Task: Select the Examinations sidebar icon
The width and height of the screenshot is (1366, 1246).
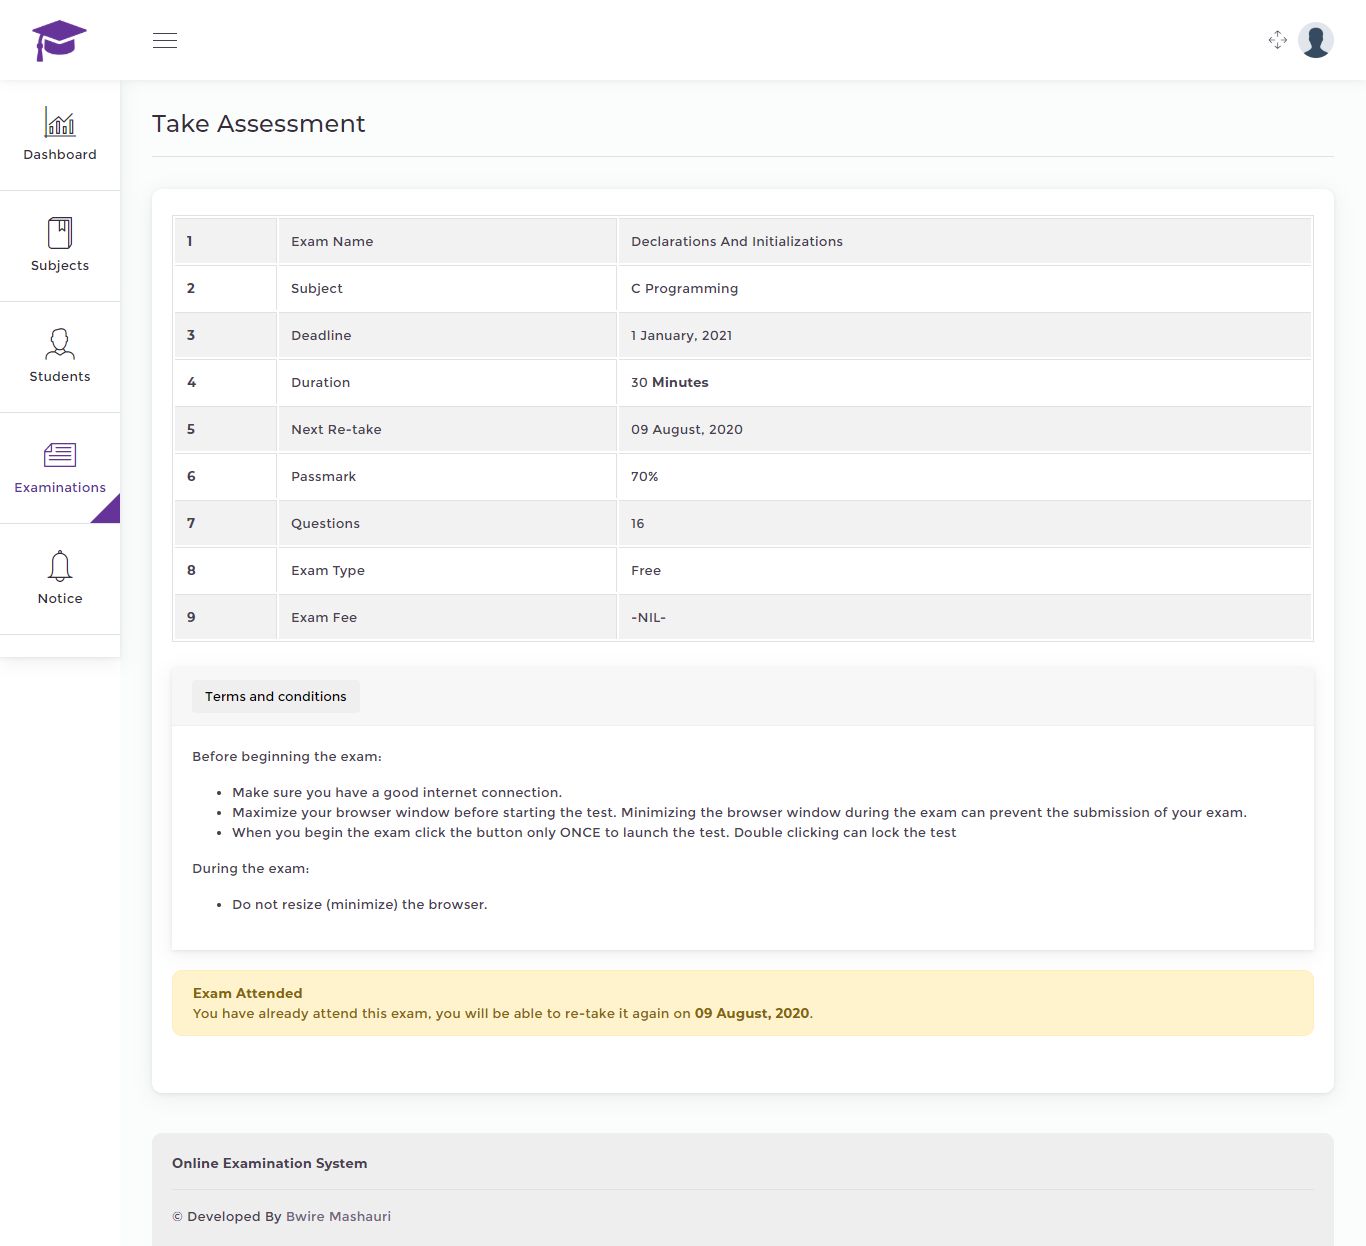Action: [x=60, y=455]
